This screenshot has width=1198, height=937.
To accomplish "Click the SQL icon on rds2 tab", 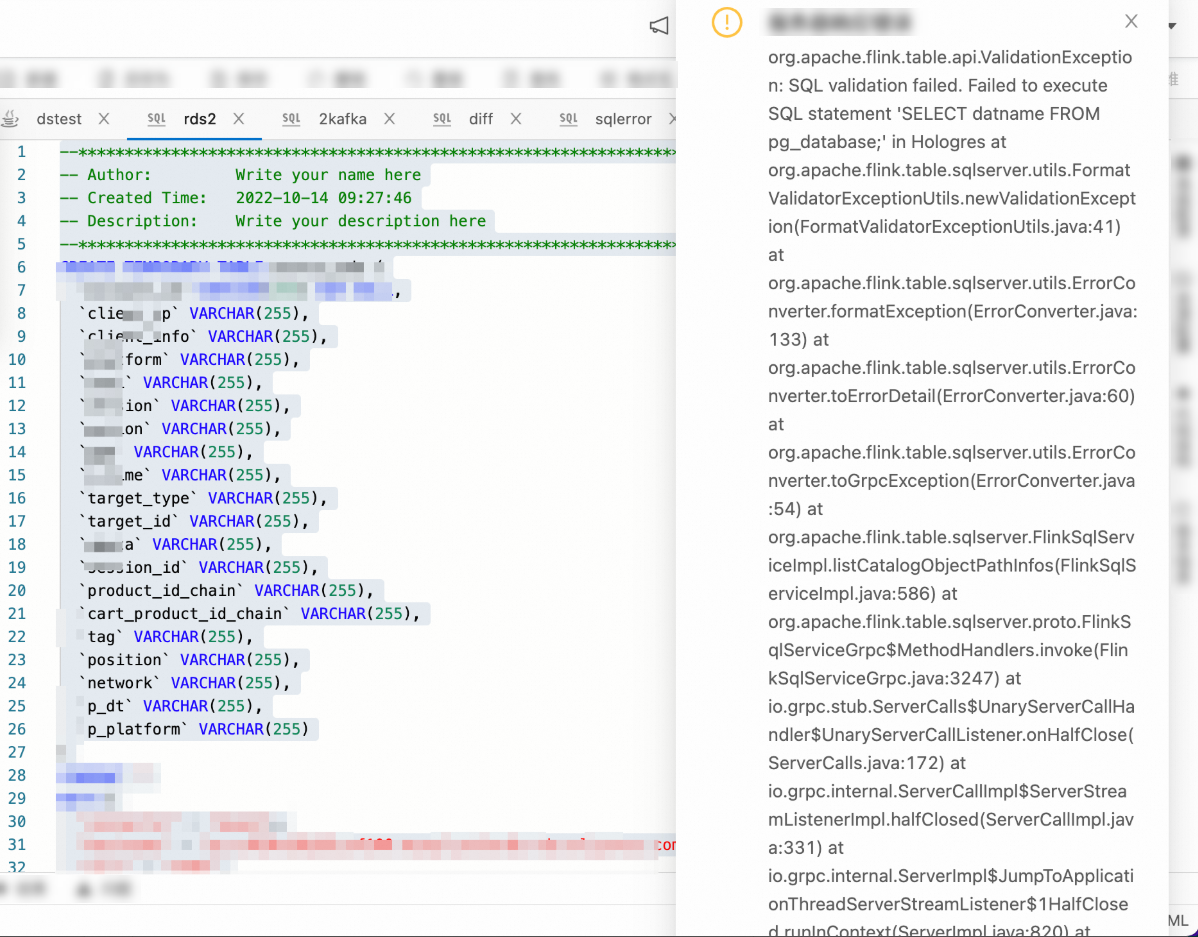I will 157,118.
